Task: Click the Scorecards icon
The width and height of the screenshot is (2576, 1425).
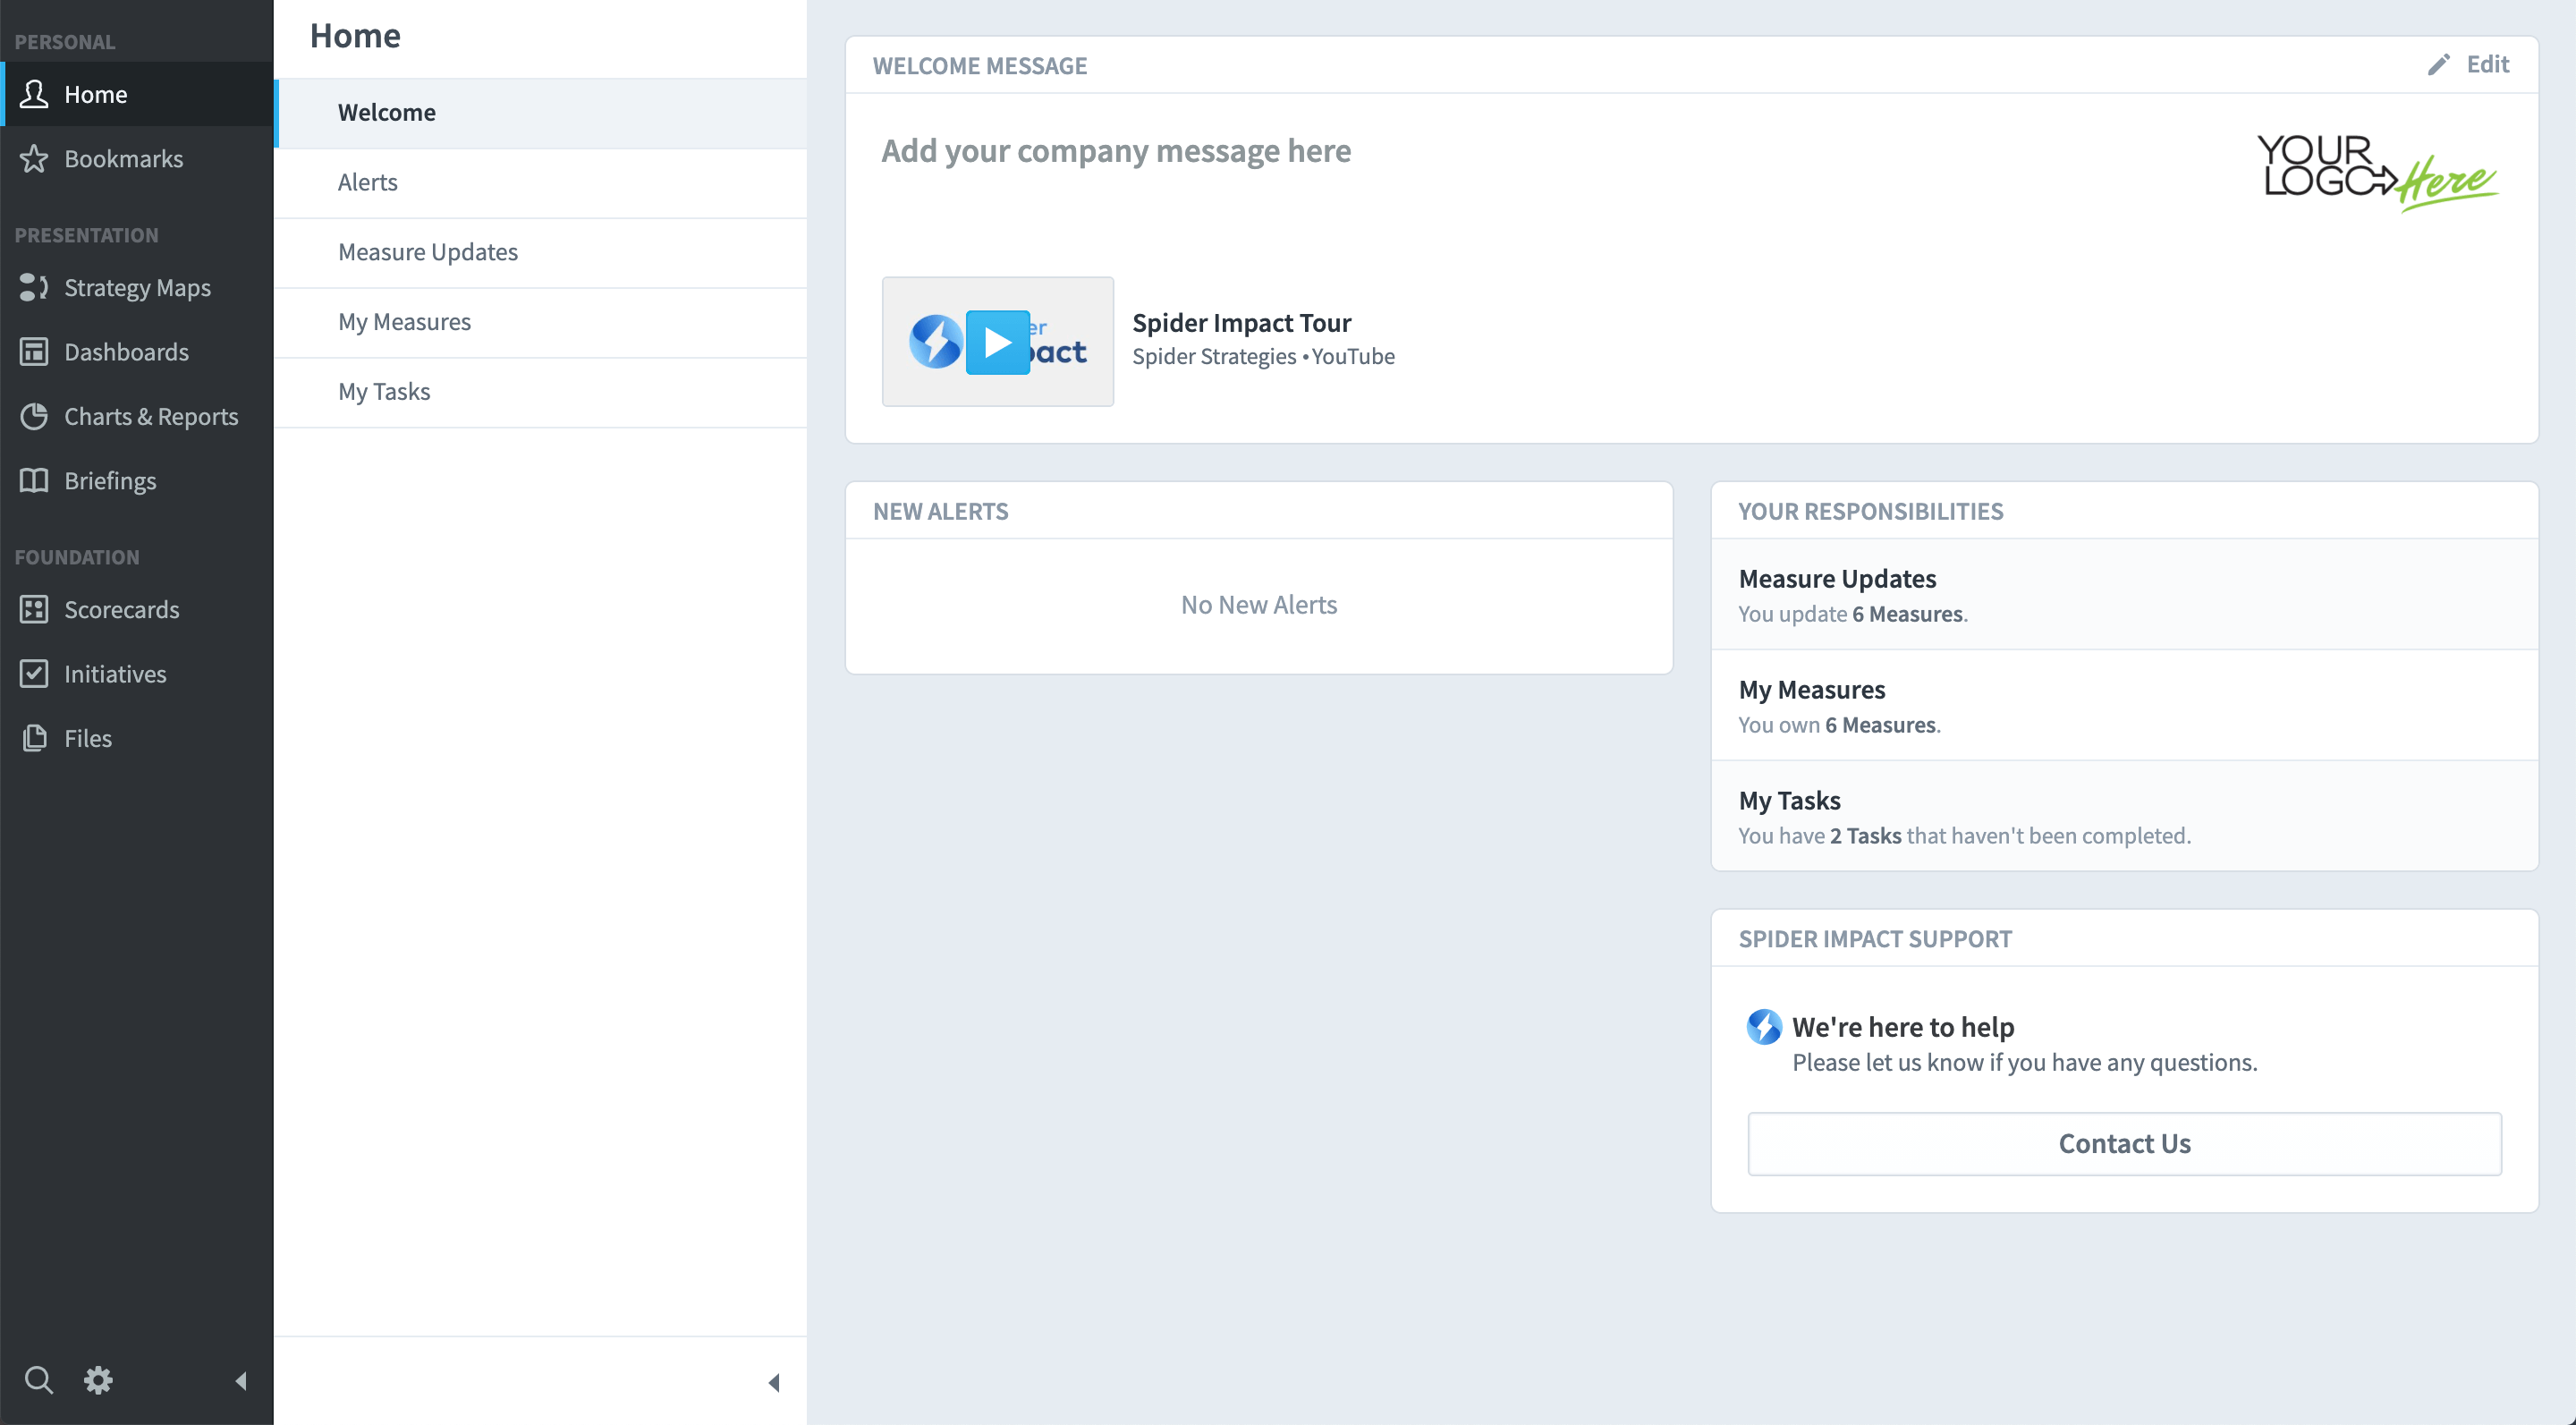Action: [x=34, y=609]
